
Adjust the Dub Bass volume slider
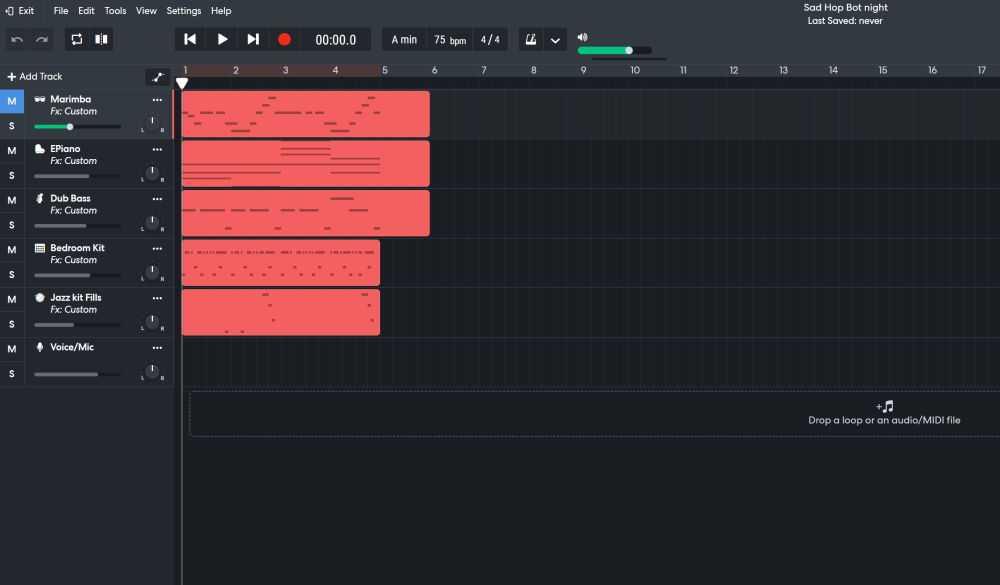click(77, 226)
